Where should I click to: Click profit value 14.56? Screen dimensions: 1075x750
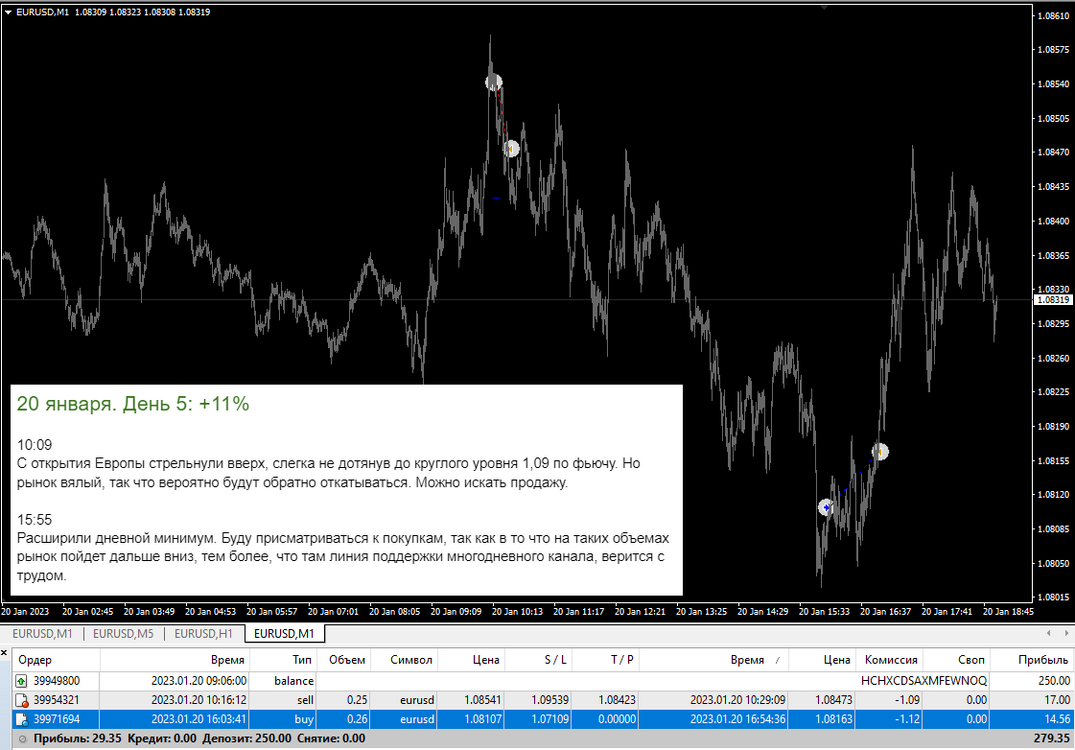[x=1057, y=719]
